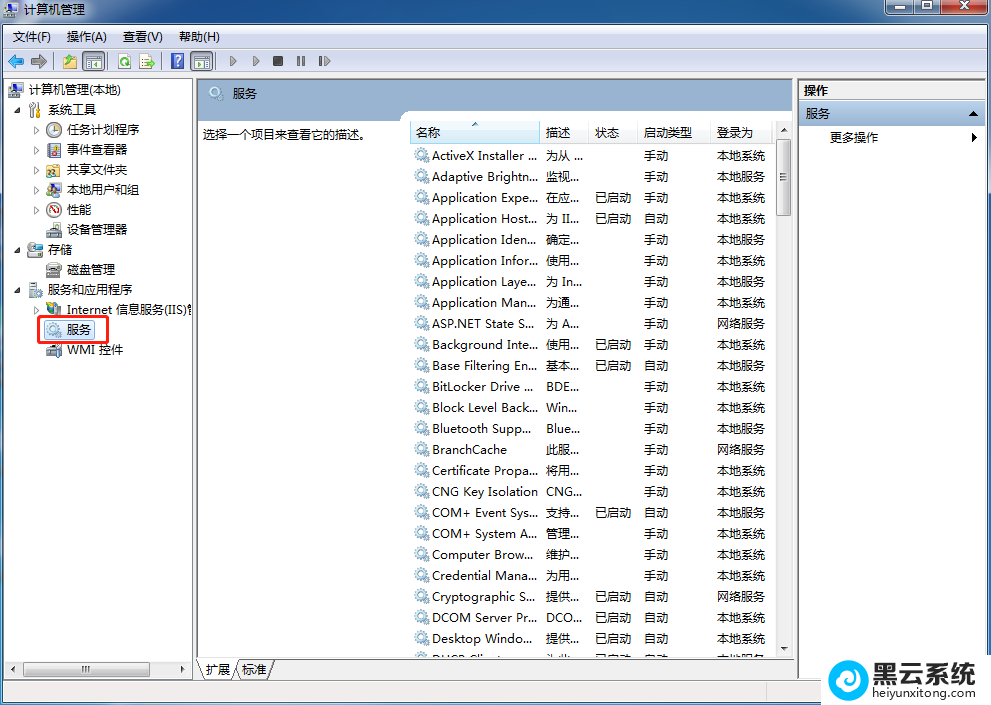Click the Export List toolbar icon
991x705 pixels.
tap(147, 61)
